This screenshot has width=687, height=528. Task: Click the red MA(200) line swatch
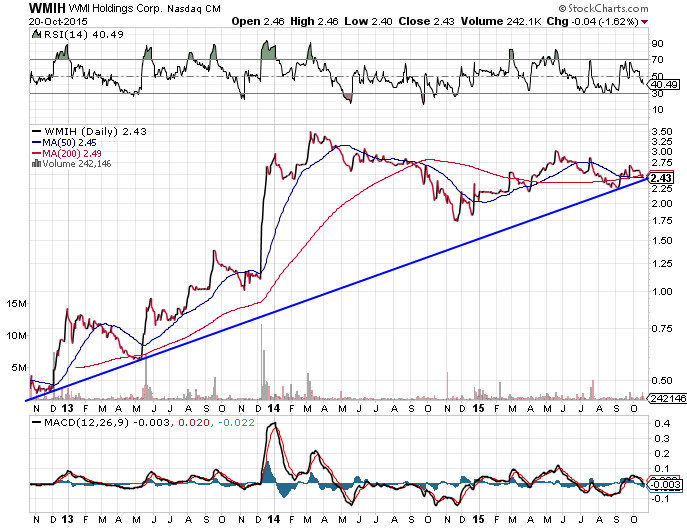[x=36, y=153]
